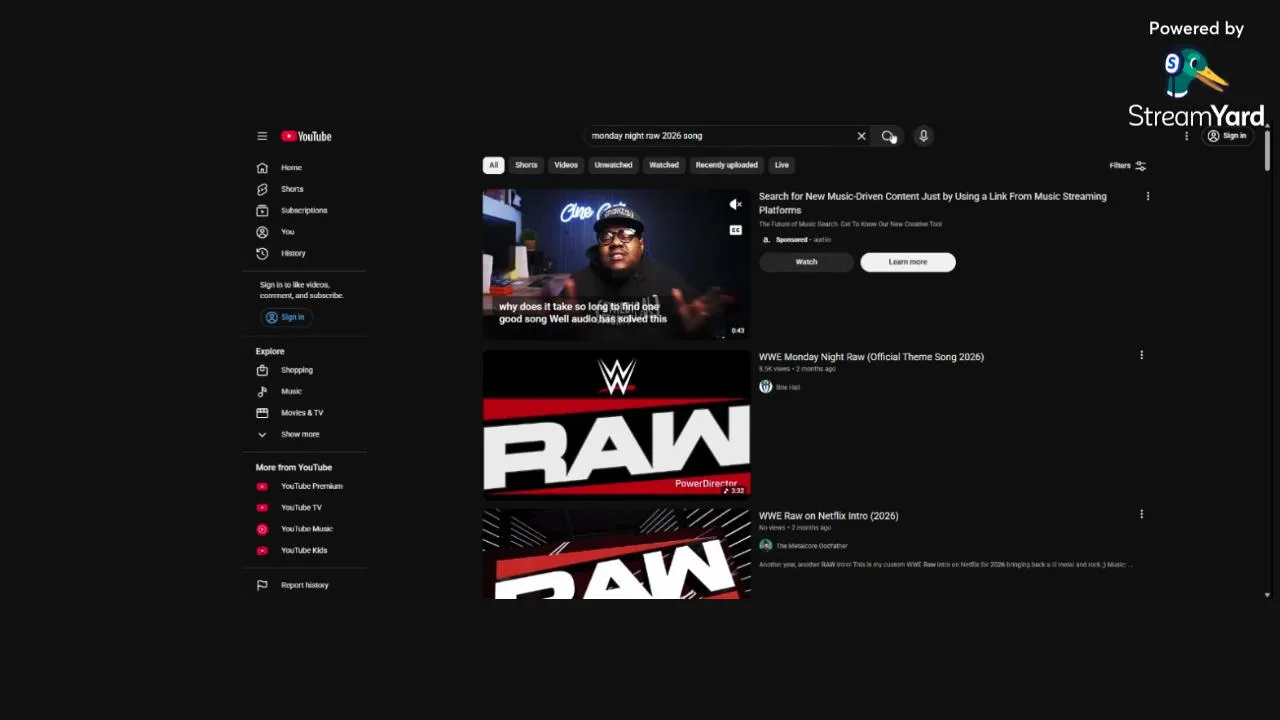Open more options for Netflix Intro video

pos(1141,514)
